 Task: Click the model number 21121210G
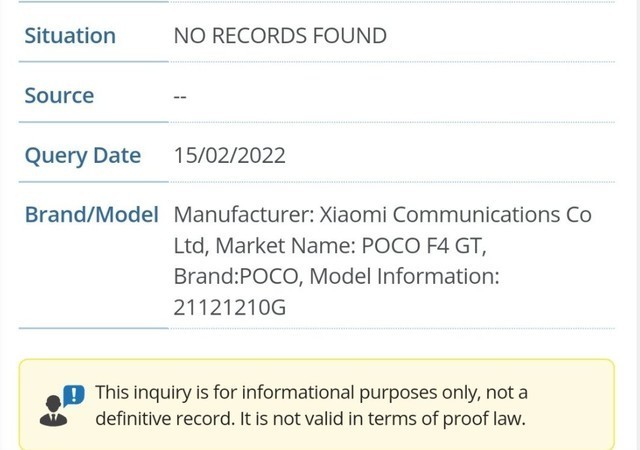(229, 308)
